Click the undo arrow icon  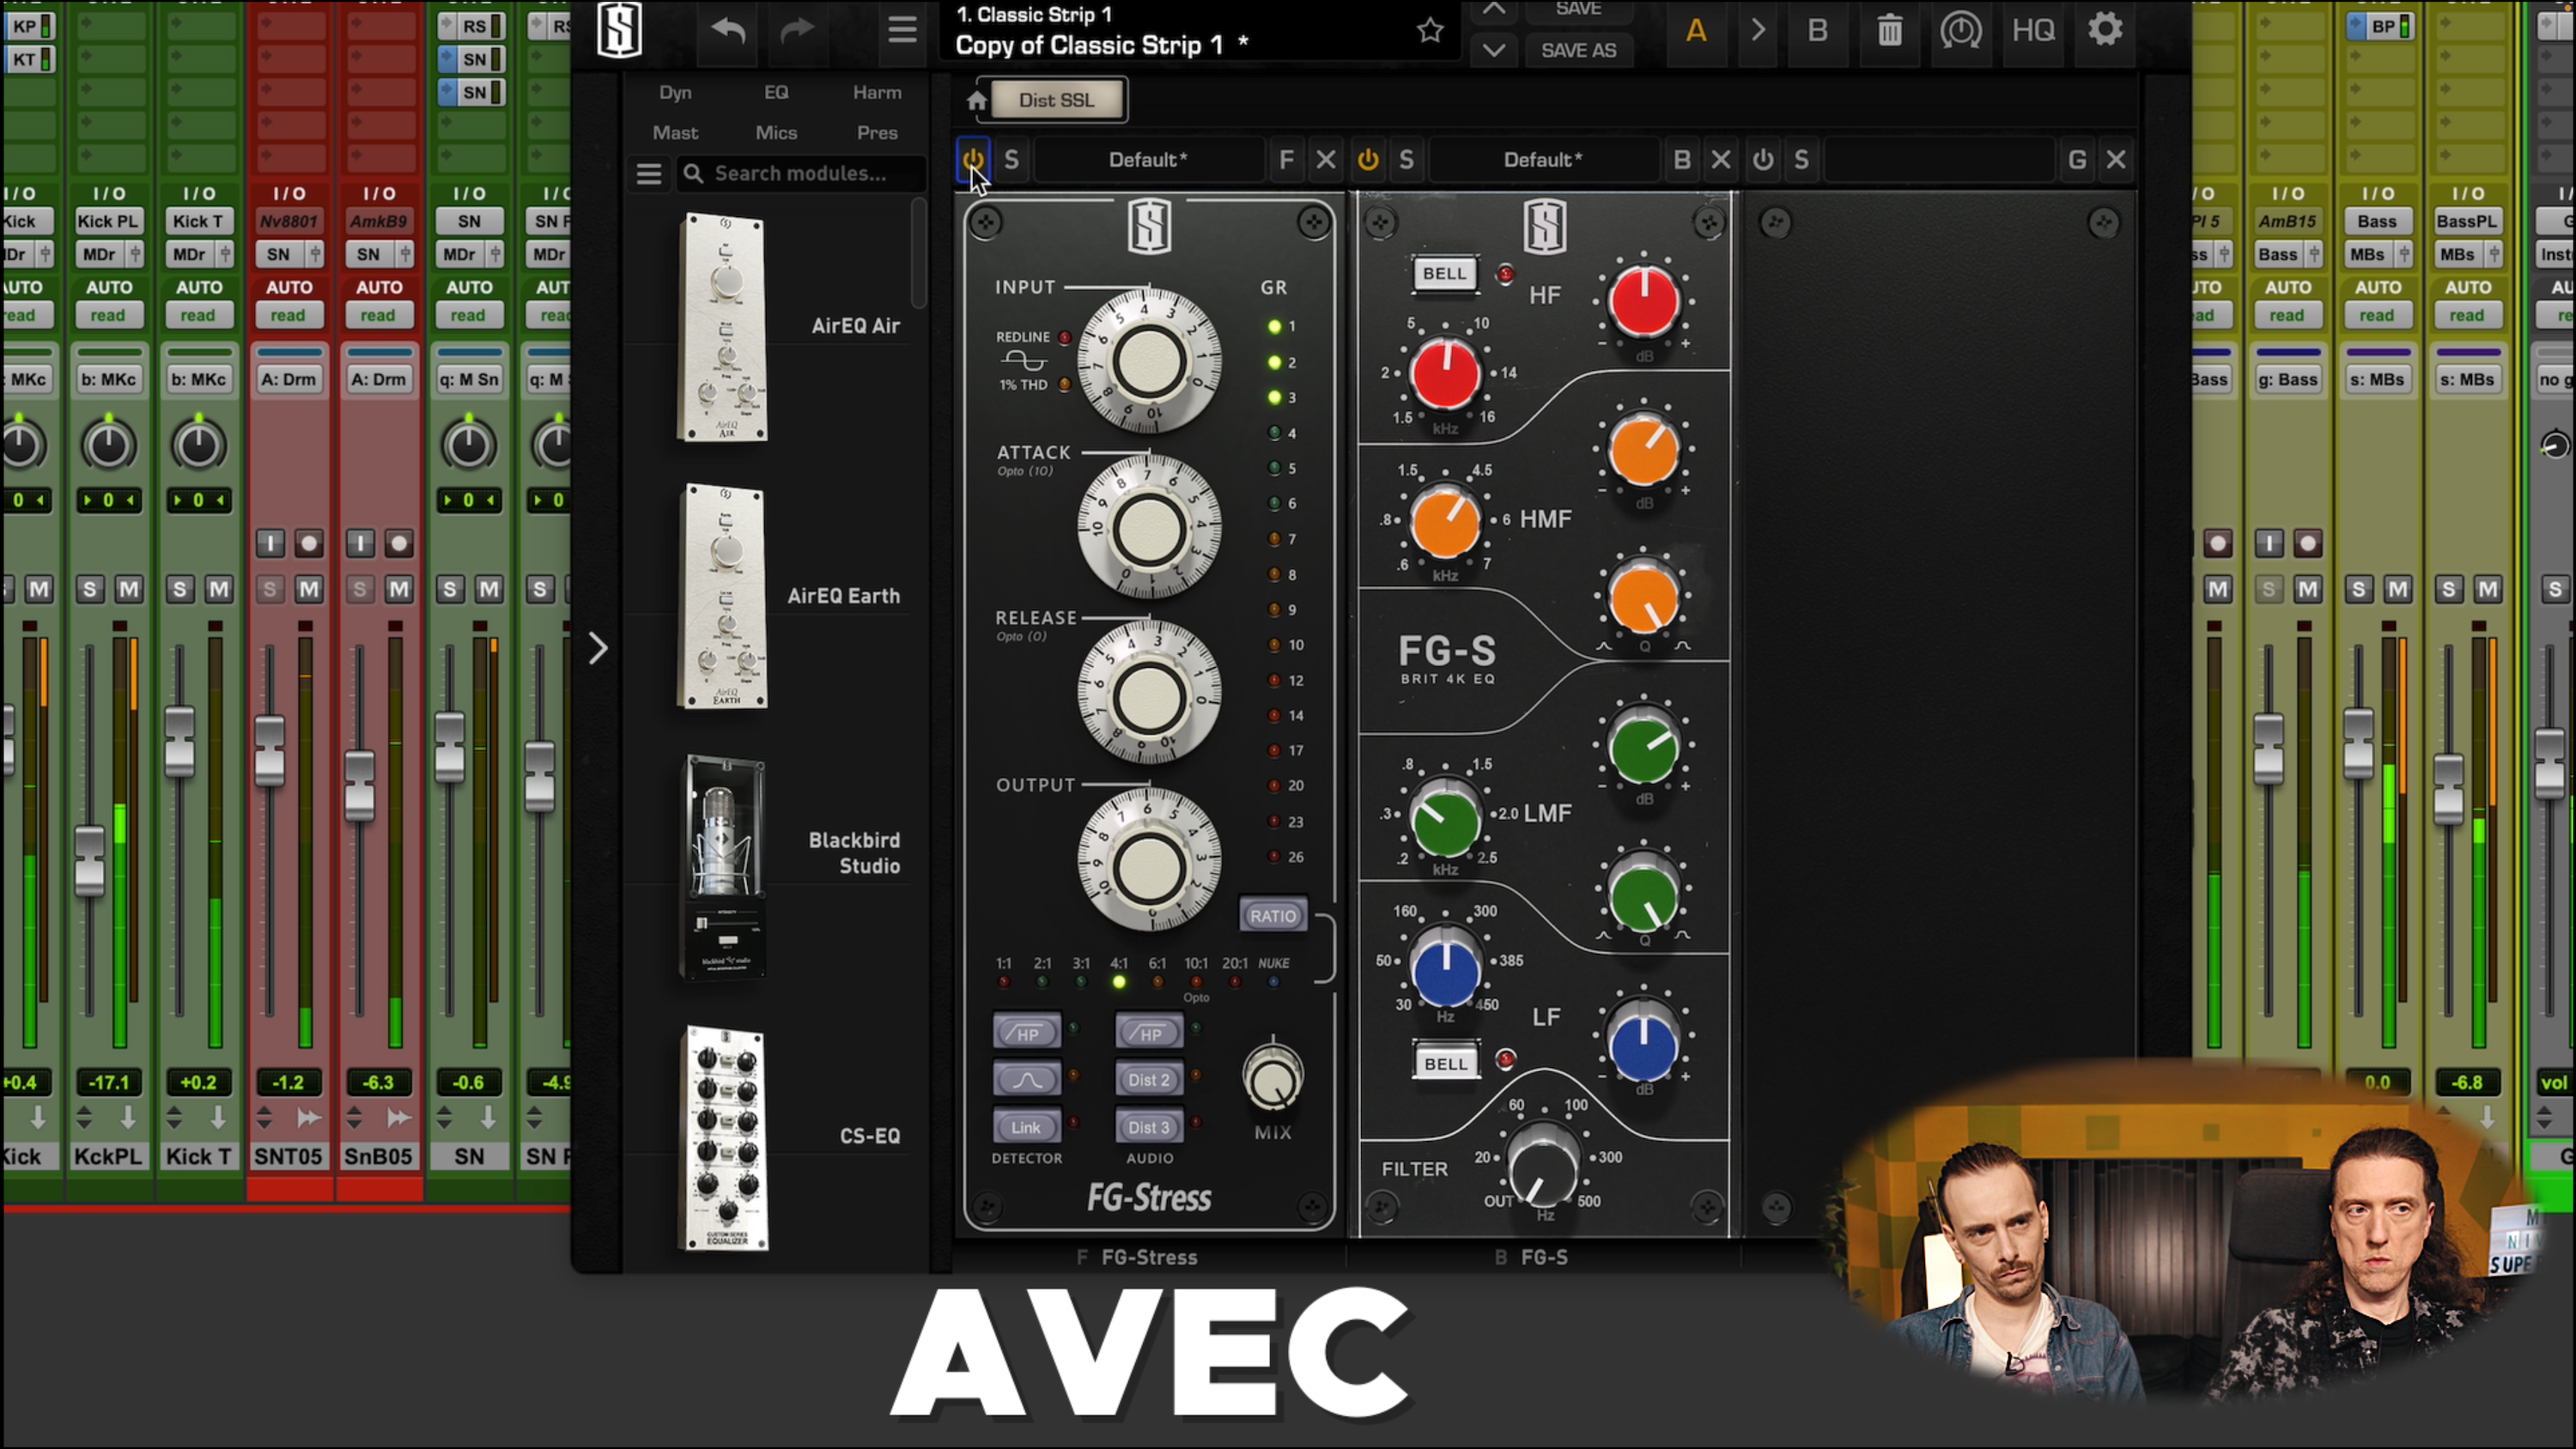click(x=728, y=30)
